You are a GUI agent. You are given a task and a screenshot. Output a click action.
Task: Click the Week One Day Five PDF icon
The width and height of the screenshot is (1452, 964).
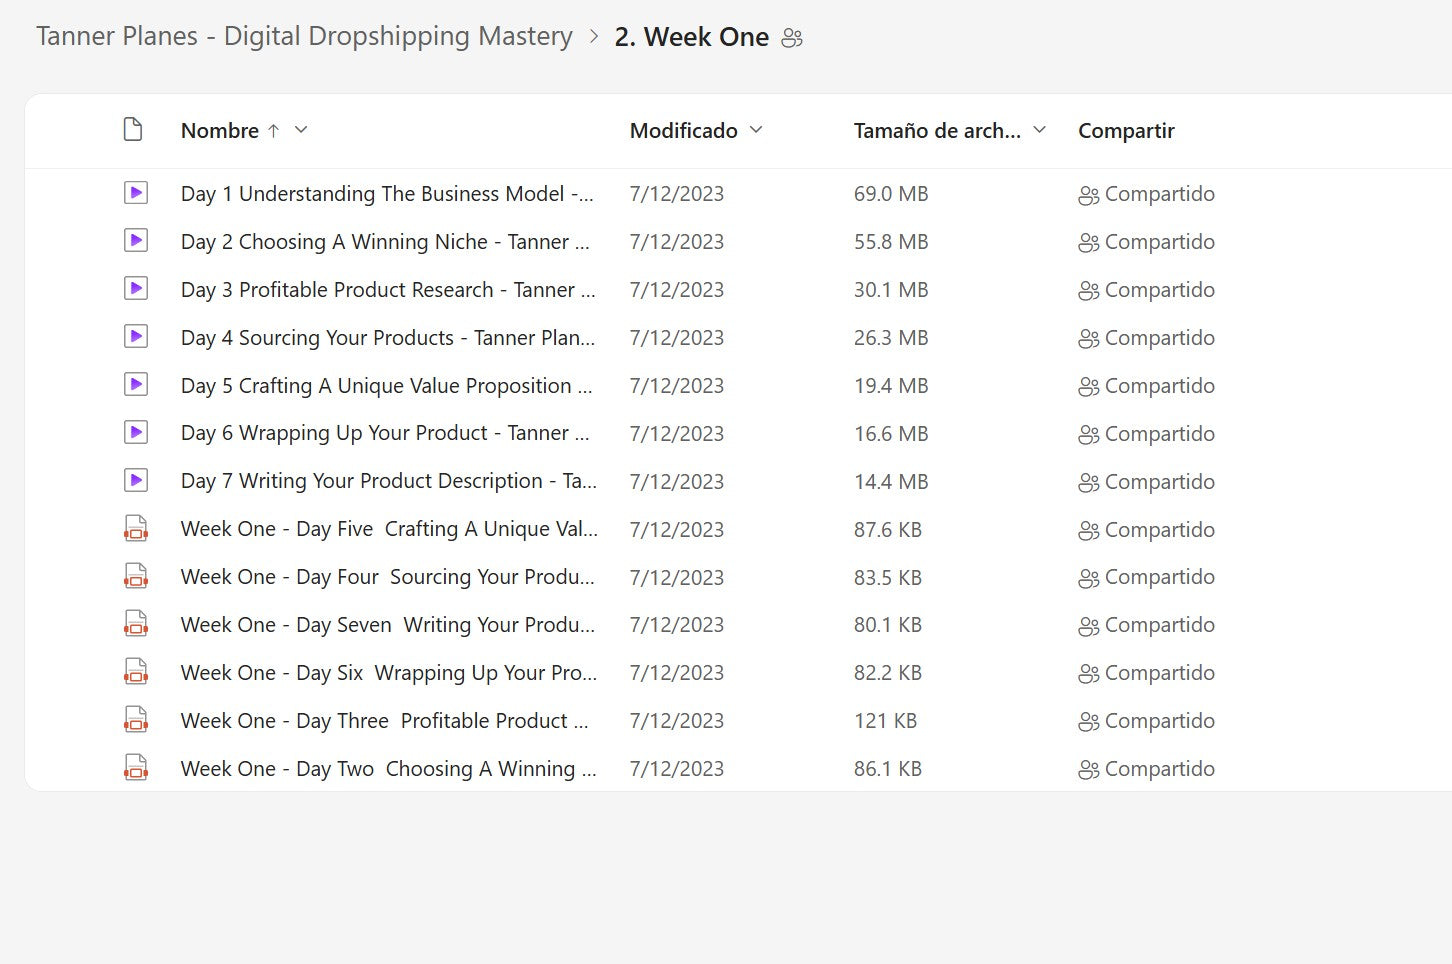point(136,529)
